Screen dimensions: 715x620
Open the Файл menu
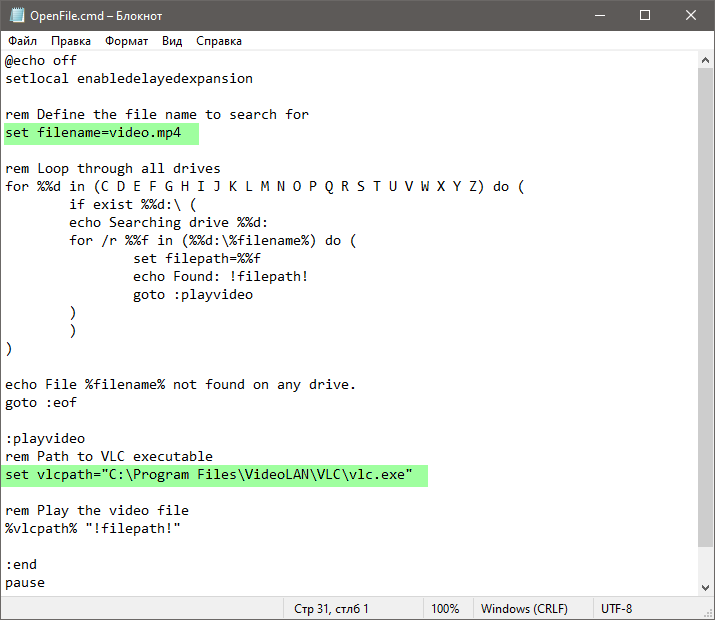[x=22, y=41]
